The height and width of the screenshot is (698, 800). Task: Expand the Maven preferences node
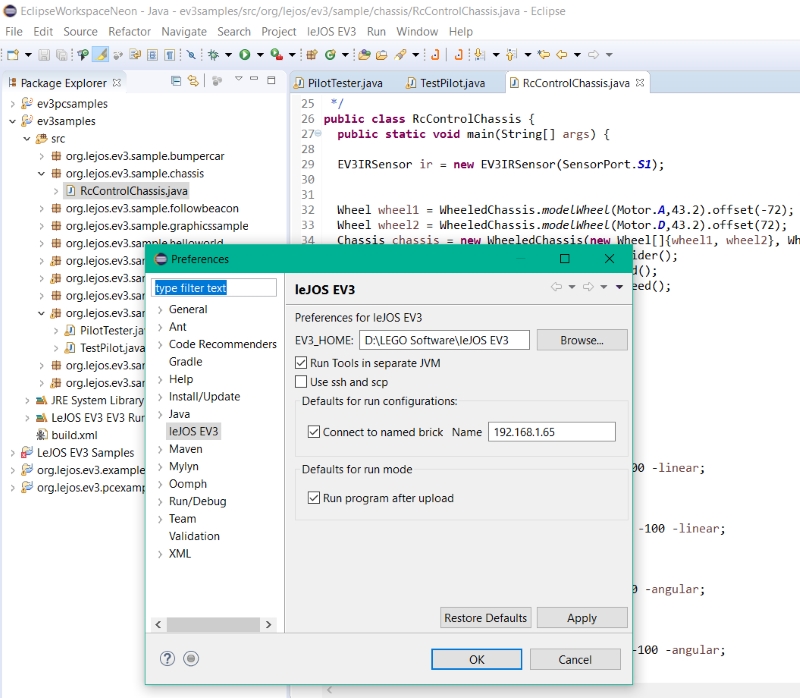[160, 449]
